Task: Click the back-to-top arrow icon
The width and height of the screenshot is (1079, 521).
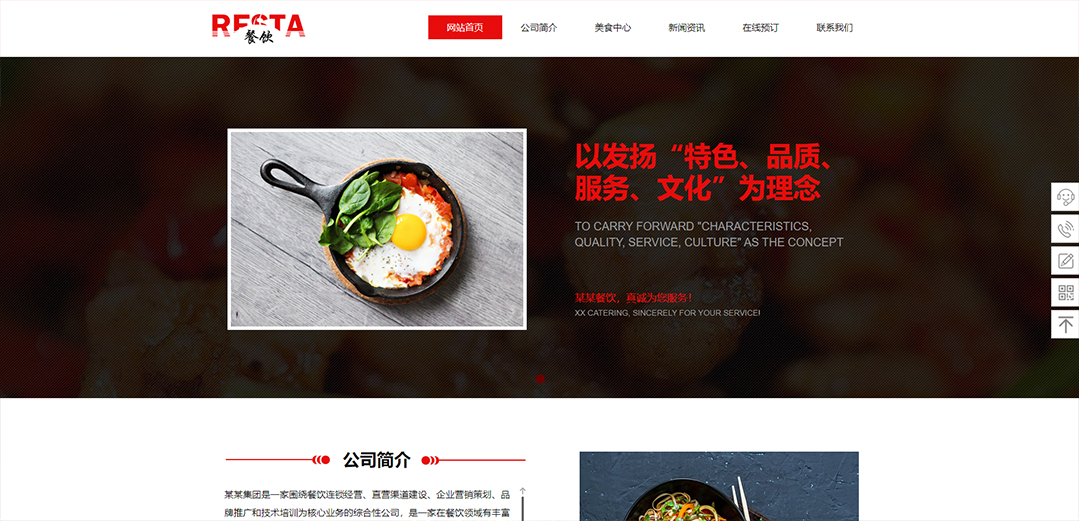Action: point(1065,323)
